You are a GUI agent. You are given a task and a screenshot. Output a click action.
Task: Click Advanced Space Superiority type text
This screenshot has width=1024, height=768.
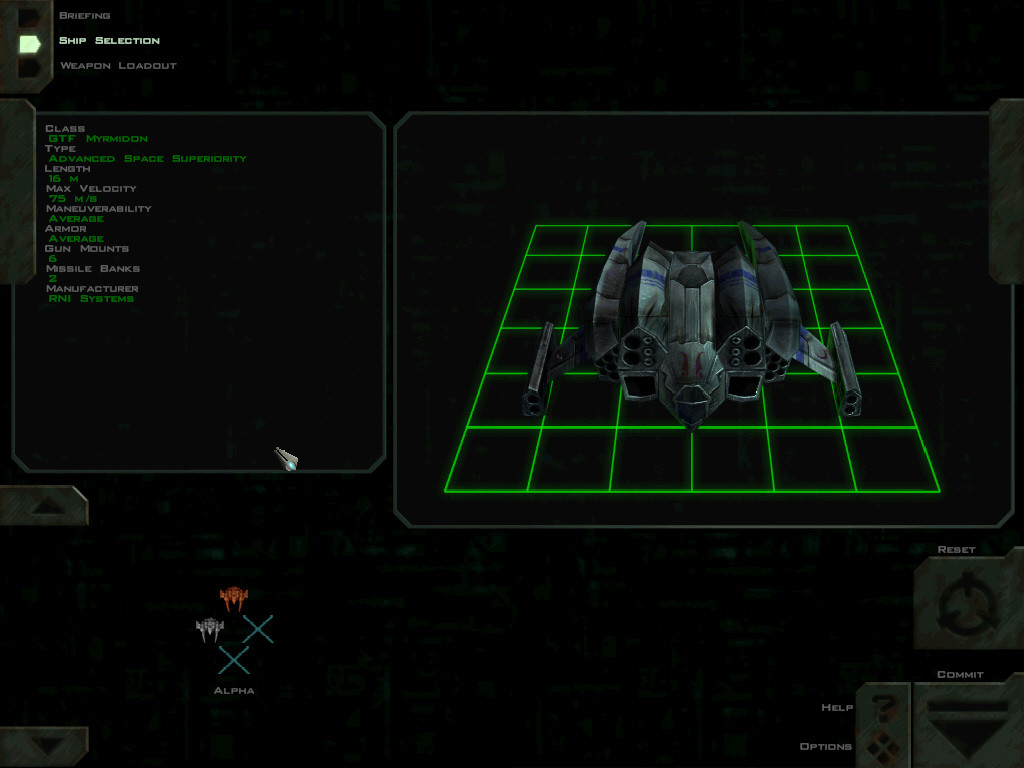tap(148, 159)
